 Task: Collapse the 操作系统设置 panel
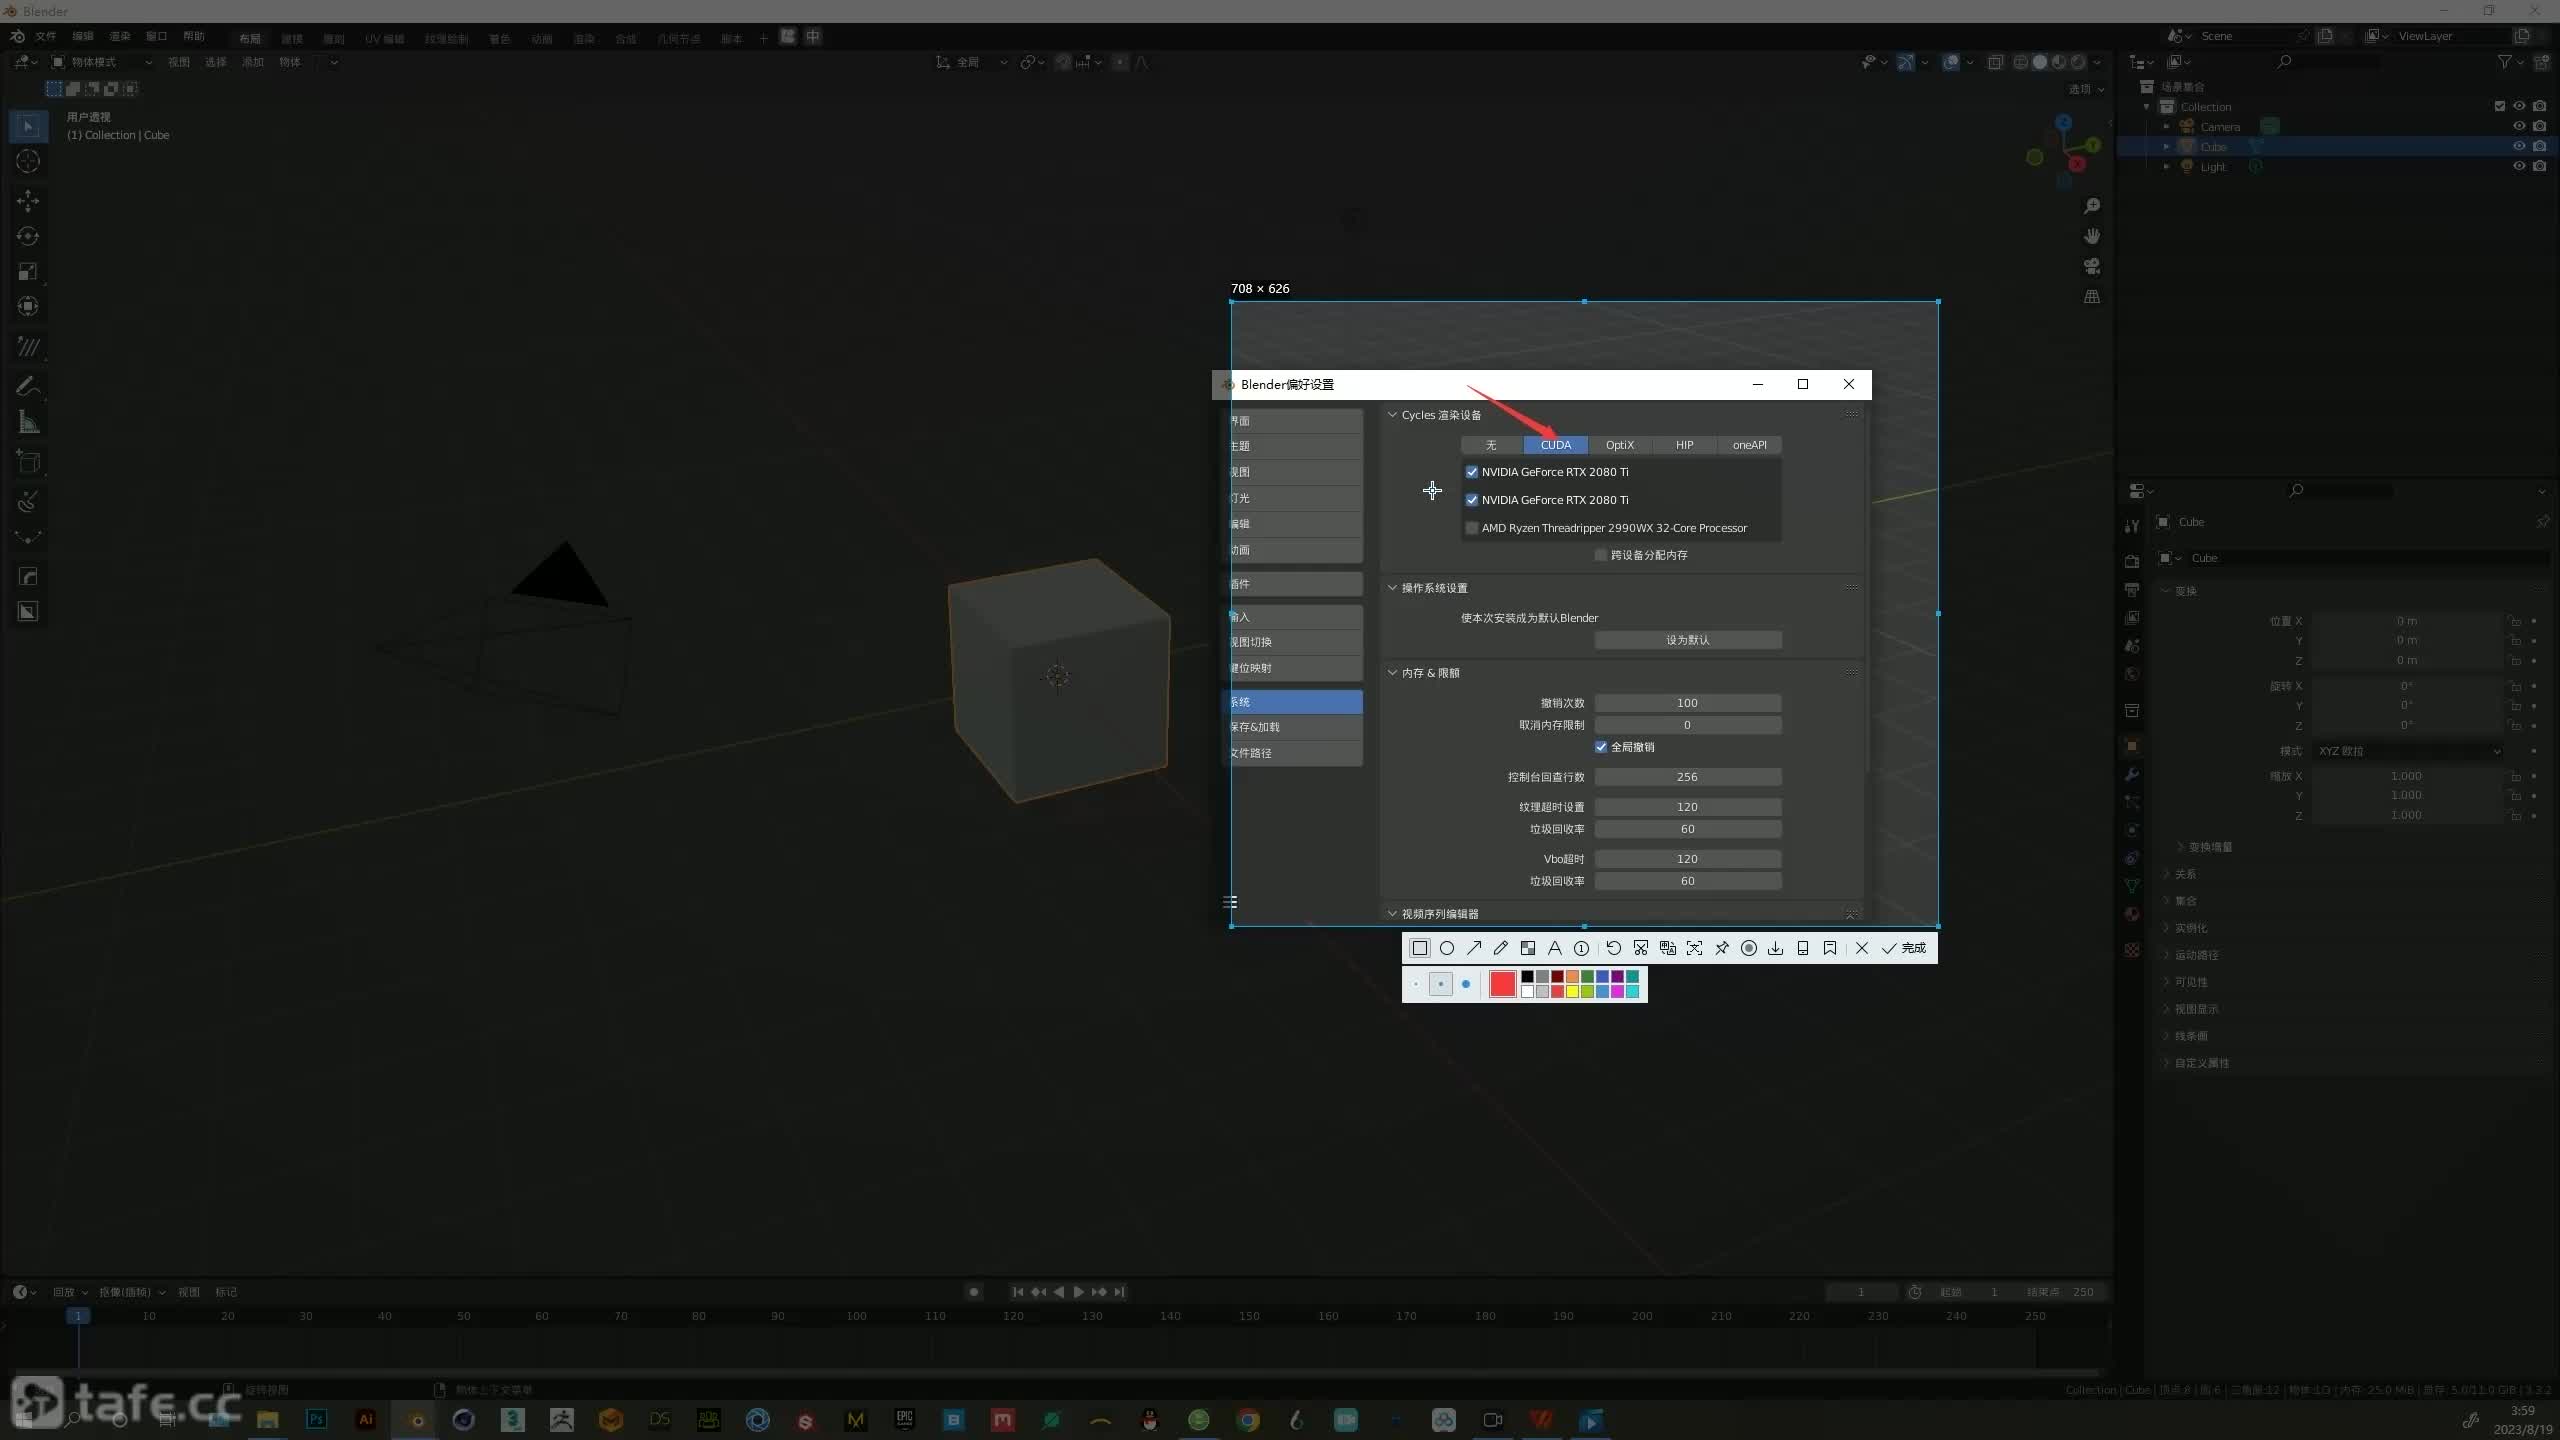pos(1392,588)
